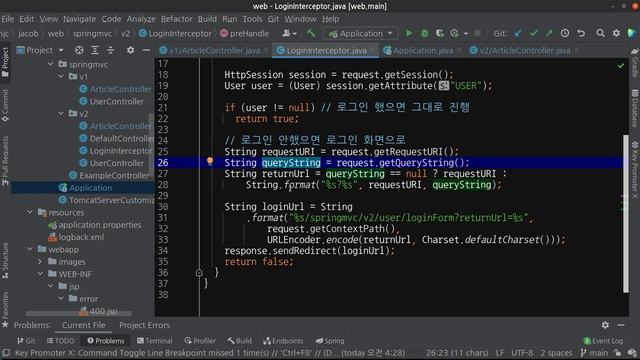Image resolution: width=640 pixels, height=360 pixels.
Task: Click the method fold marker at line 36
Action: [x=199, y=273]
